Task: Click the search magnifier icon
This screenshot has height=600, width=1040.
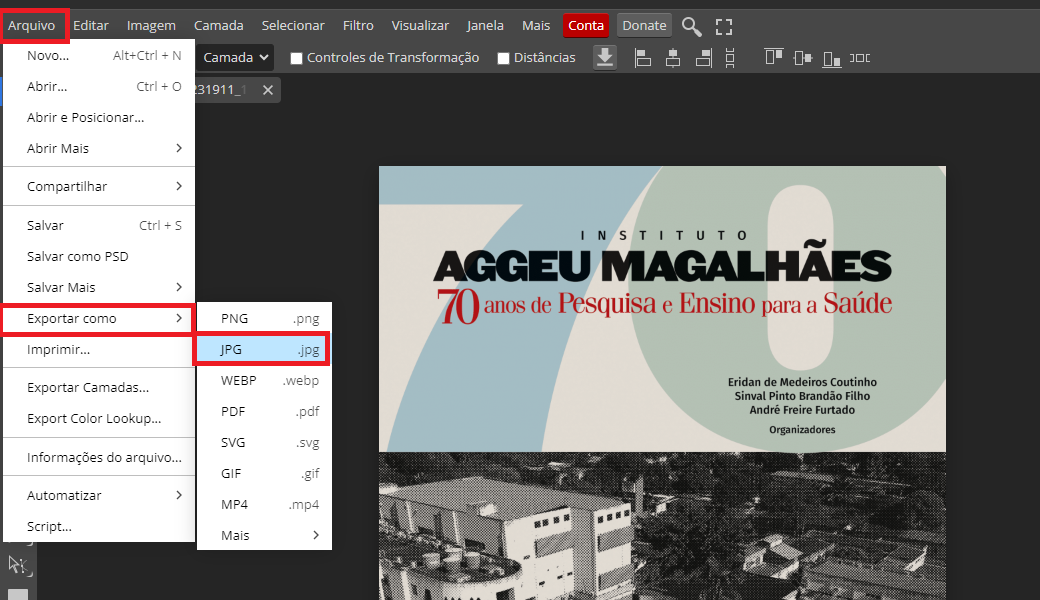Action: coord(691,27)
